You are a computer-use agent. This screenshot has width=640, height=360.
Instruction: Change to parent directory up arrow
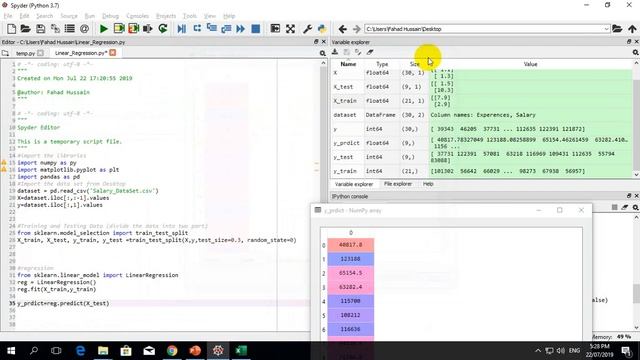(x=632, y=29)
